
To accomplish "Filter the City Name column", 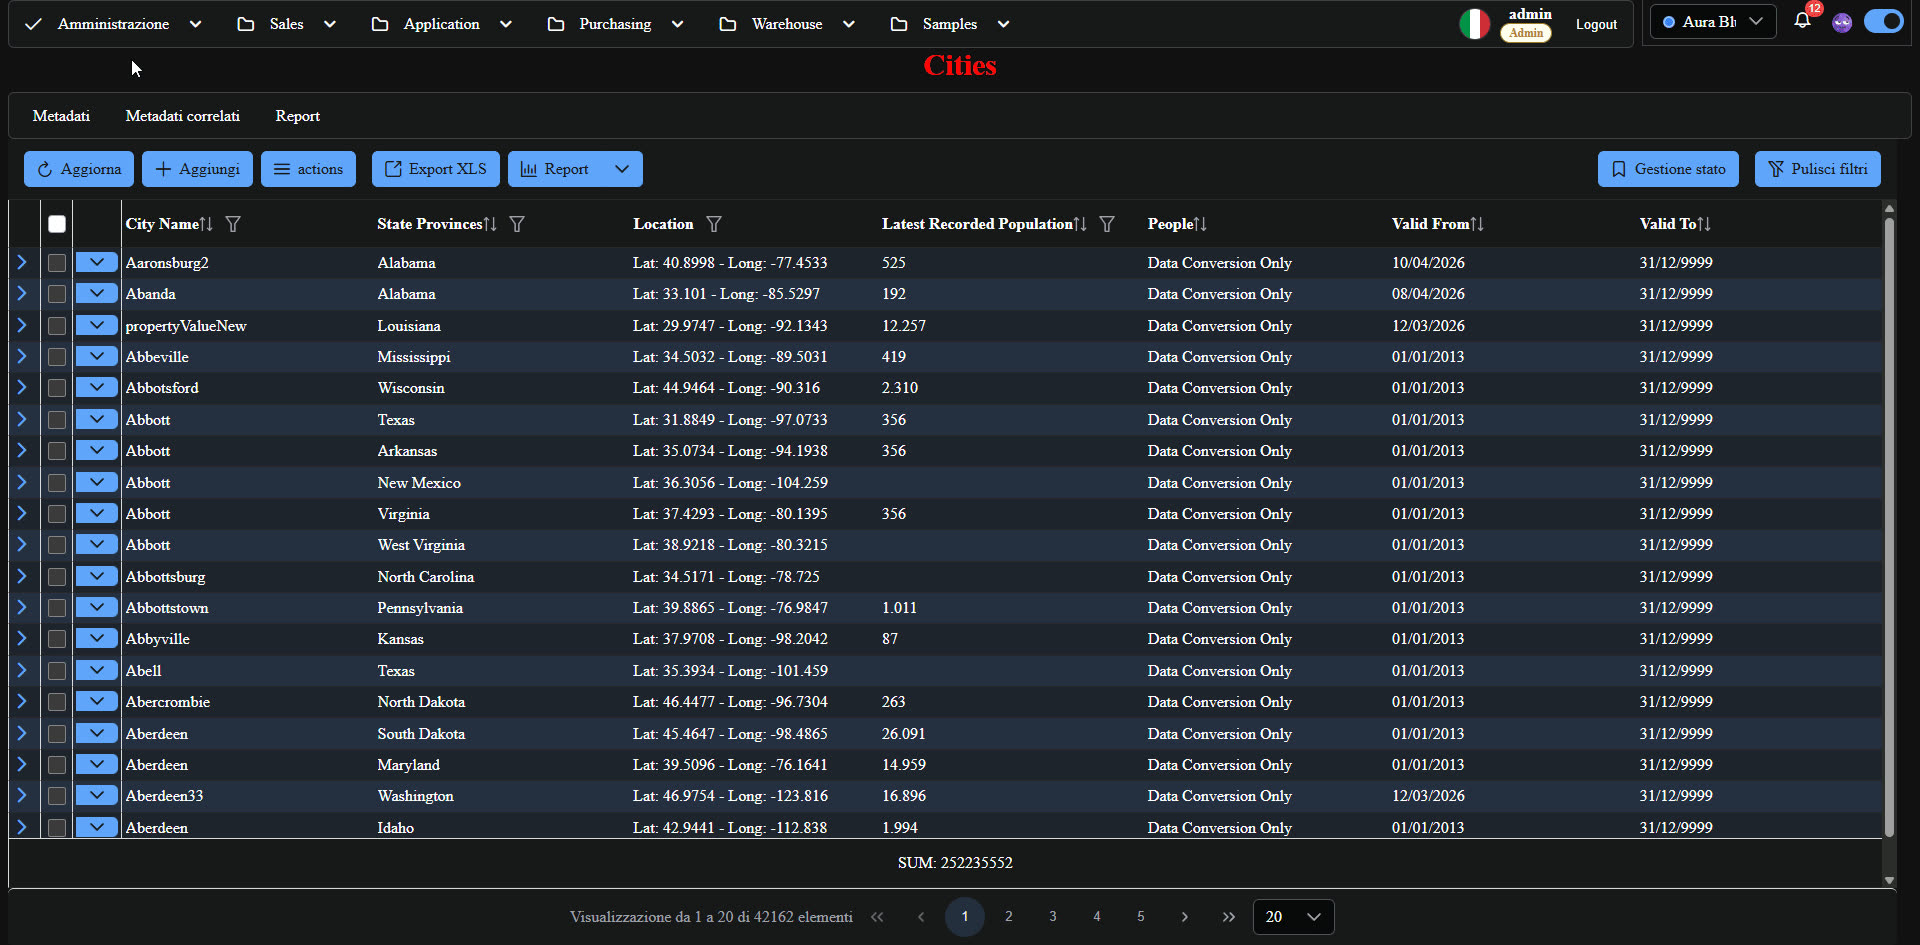I will (x=233, y=224).
